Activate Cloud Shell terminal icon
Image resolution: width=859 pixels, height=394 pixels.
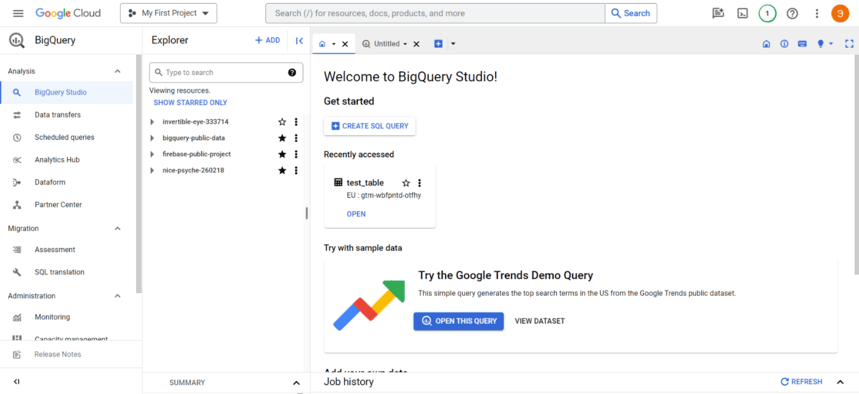point(742,14)
